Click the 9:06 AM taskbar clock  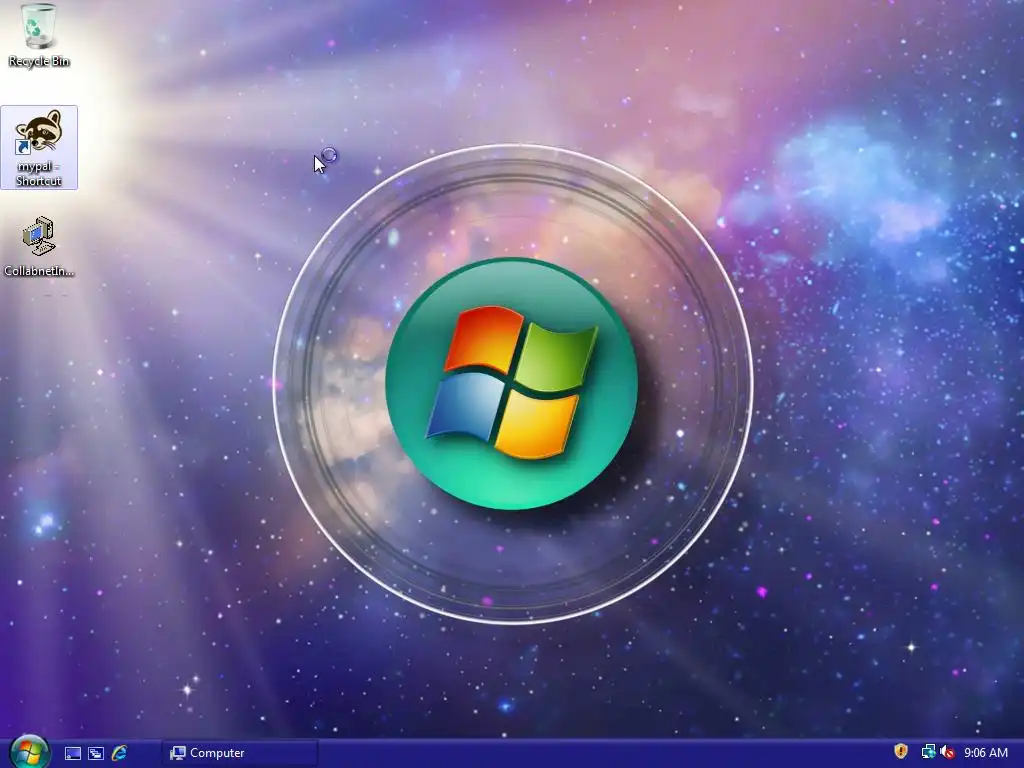(985, 753)
